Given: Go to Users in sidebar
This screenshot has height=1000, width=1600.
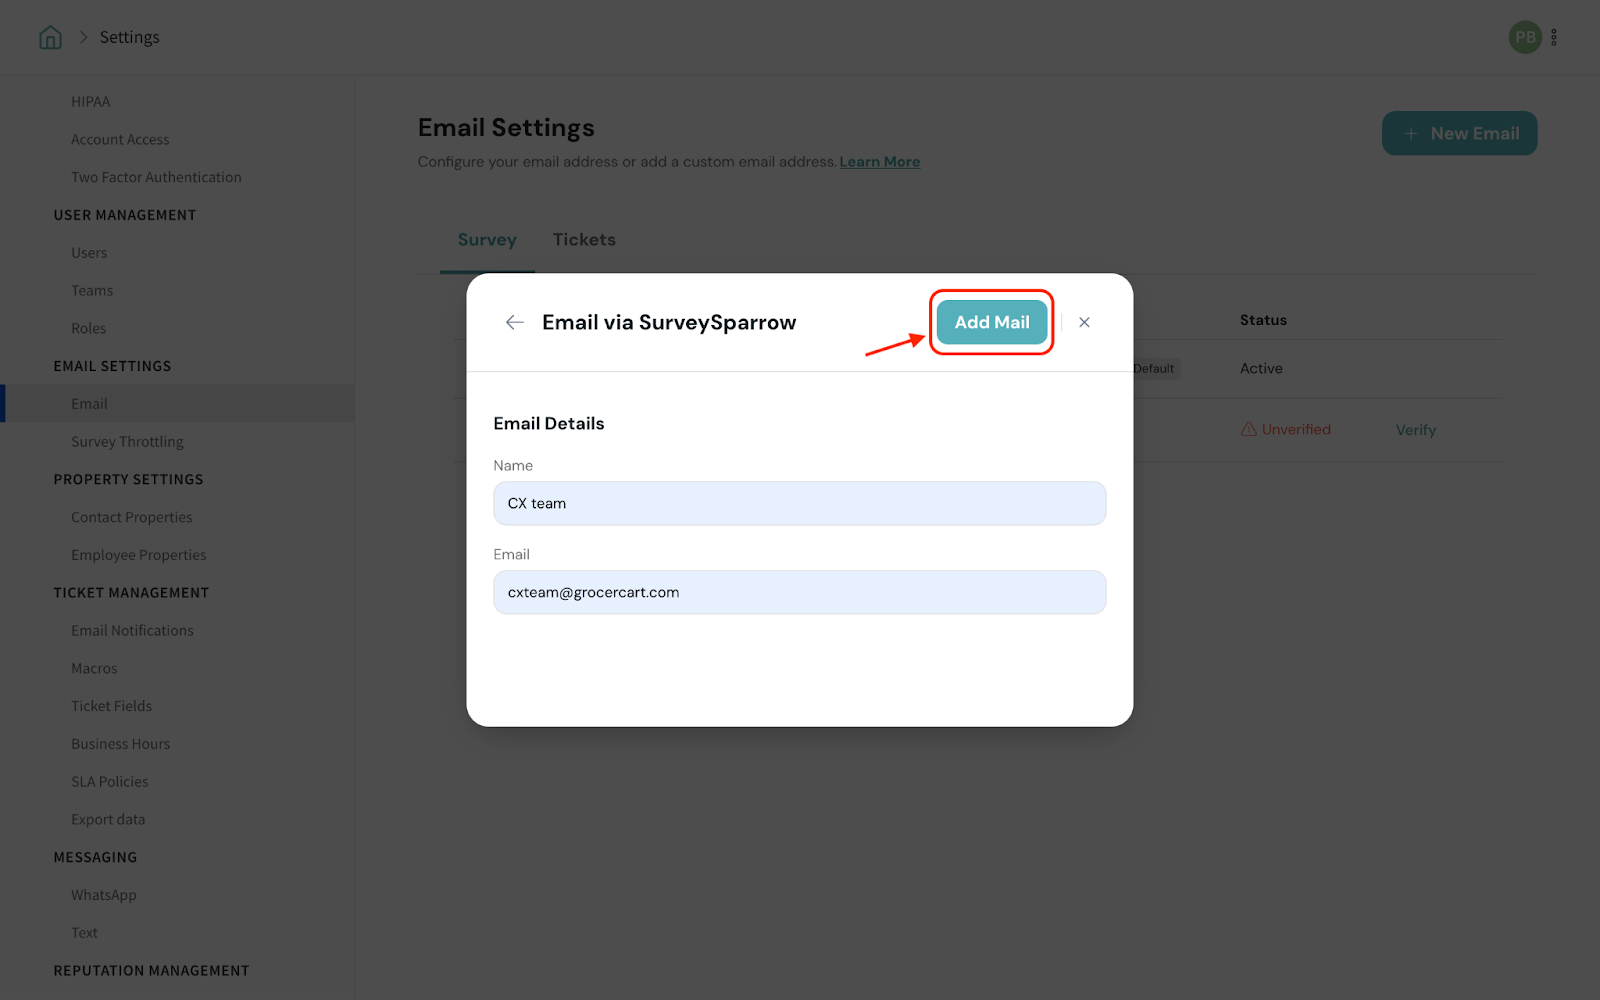Looking at the screenshot, I should [x=89, y=253].
